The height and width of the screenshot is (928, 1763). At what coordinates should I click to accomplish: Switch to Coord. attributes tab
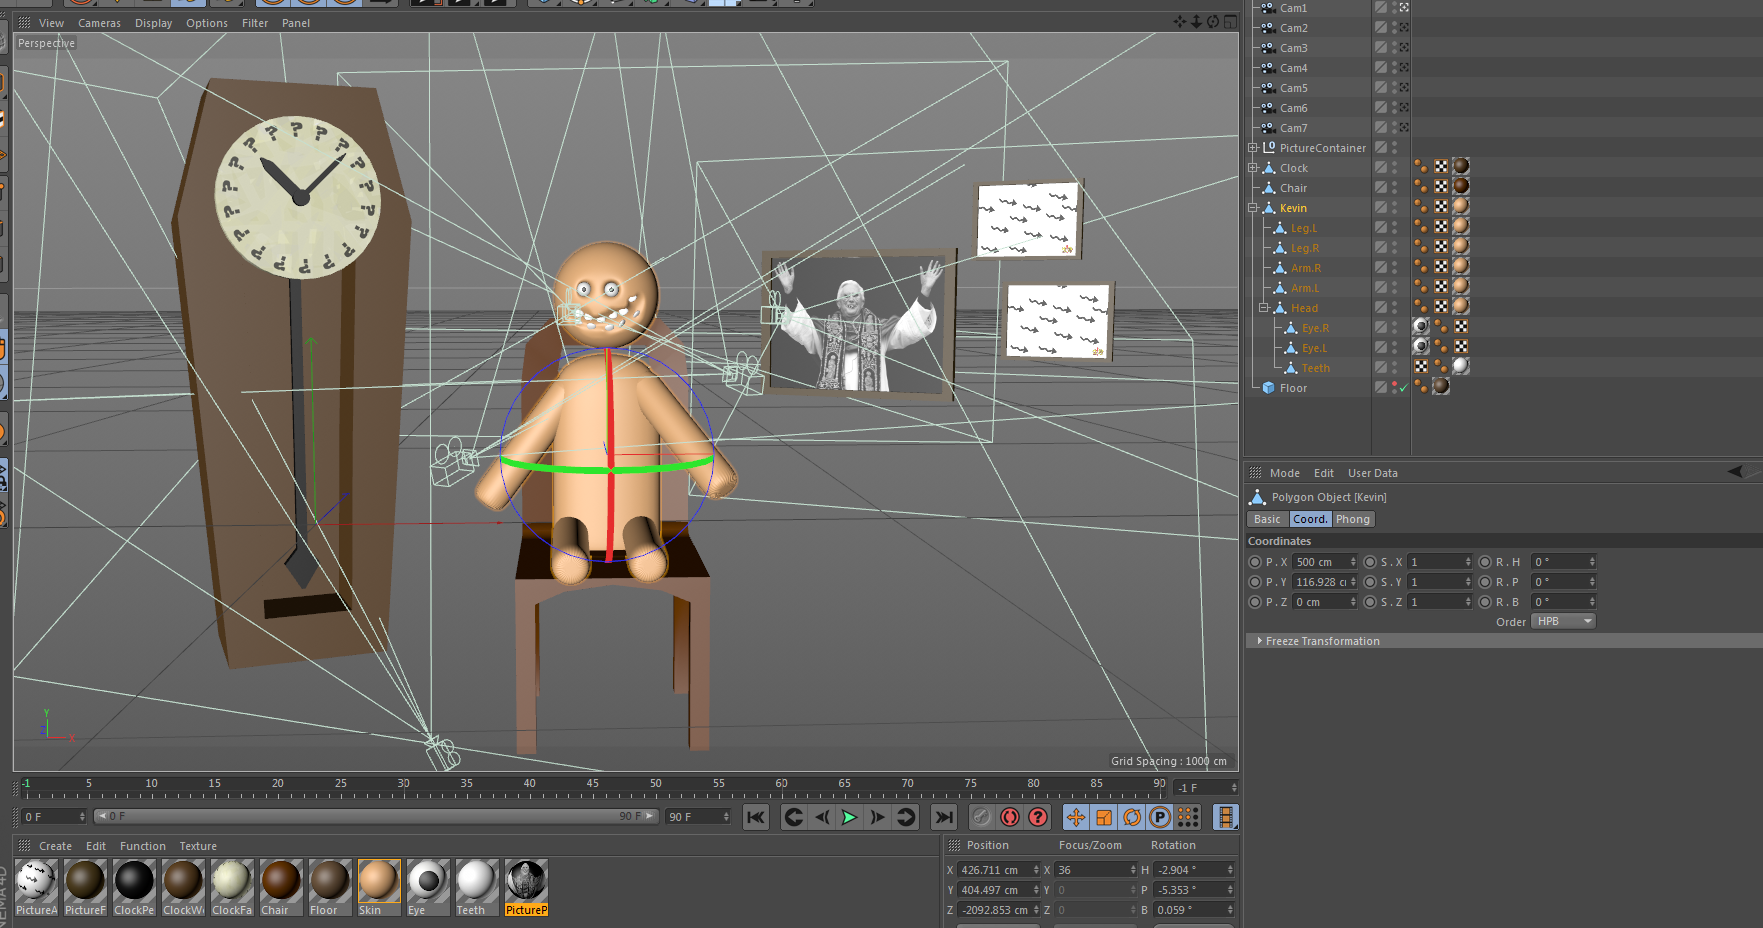(x=1310, y=519)
